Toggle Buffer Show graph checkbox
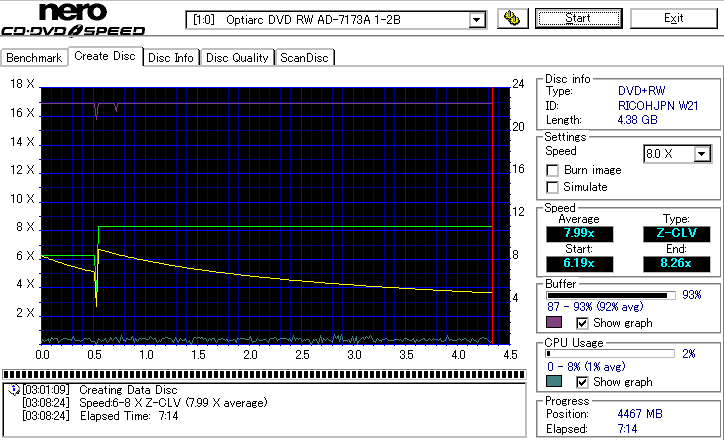Image resolution: width=724 pixels, height=441 pixels. (582, 323)
